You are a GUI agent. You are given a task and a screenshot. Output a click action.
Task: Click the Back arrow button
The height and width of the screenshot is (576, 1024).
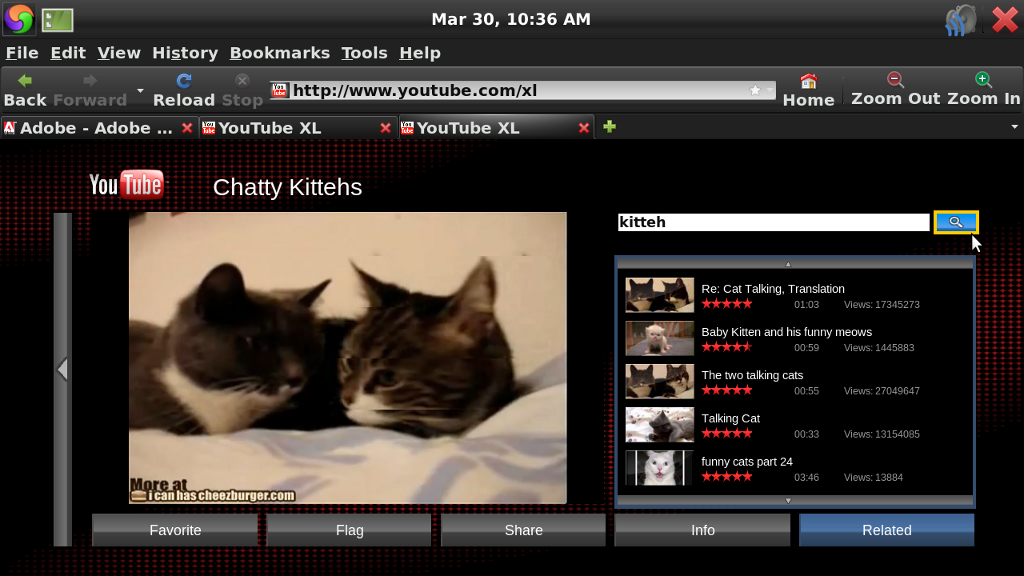pyautogui.click(x=25, y=89)
